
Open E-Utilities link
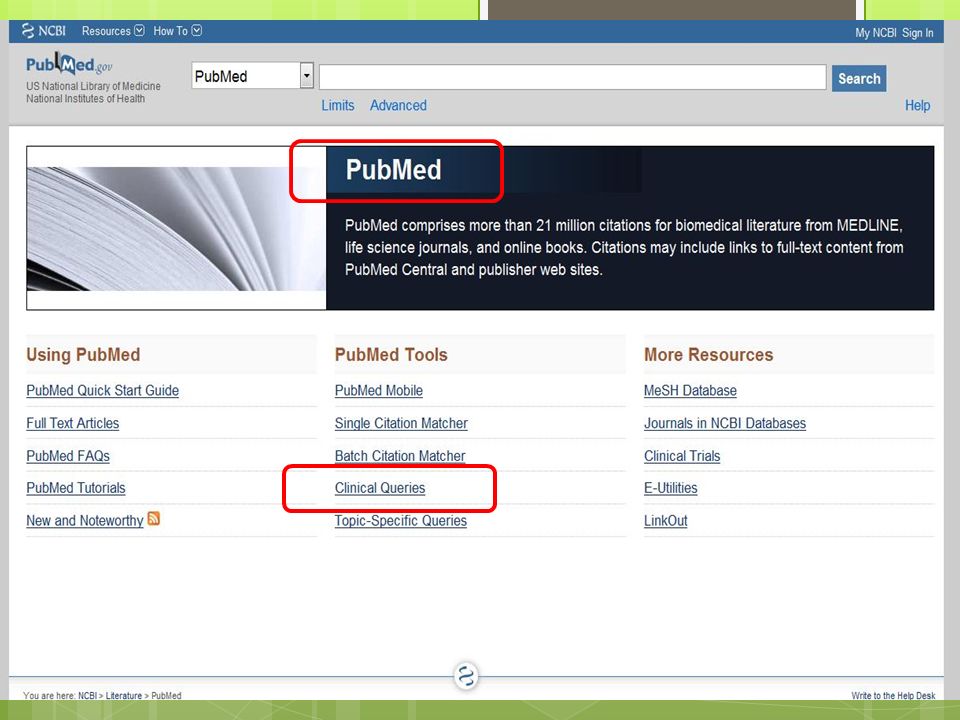[671, 488]
